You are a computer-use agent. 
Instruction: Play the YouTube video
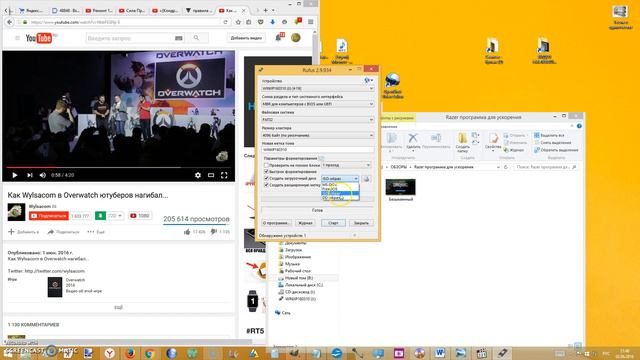(15, 175)
